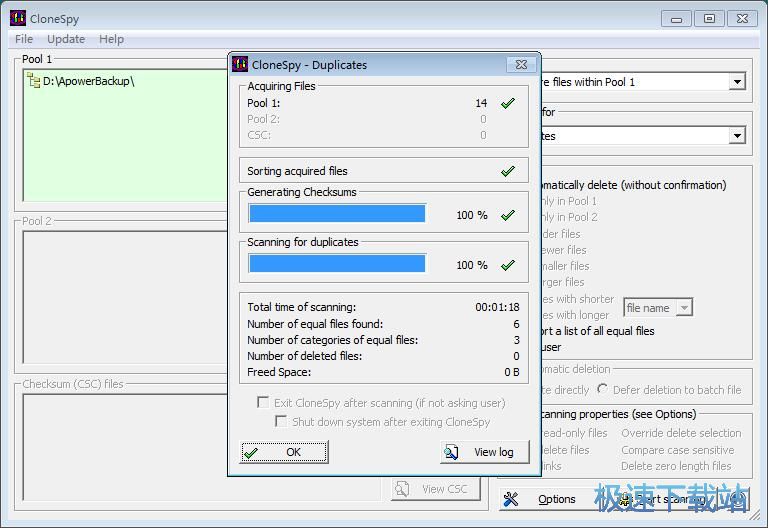Click the Options wrench and screwdriver icon
768x528 pixels.
point(510,499)
